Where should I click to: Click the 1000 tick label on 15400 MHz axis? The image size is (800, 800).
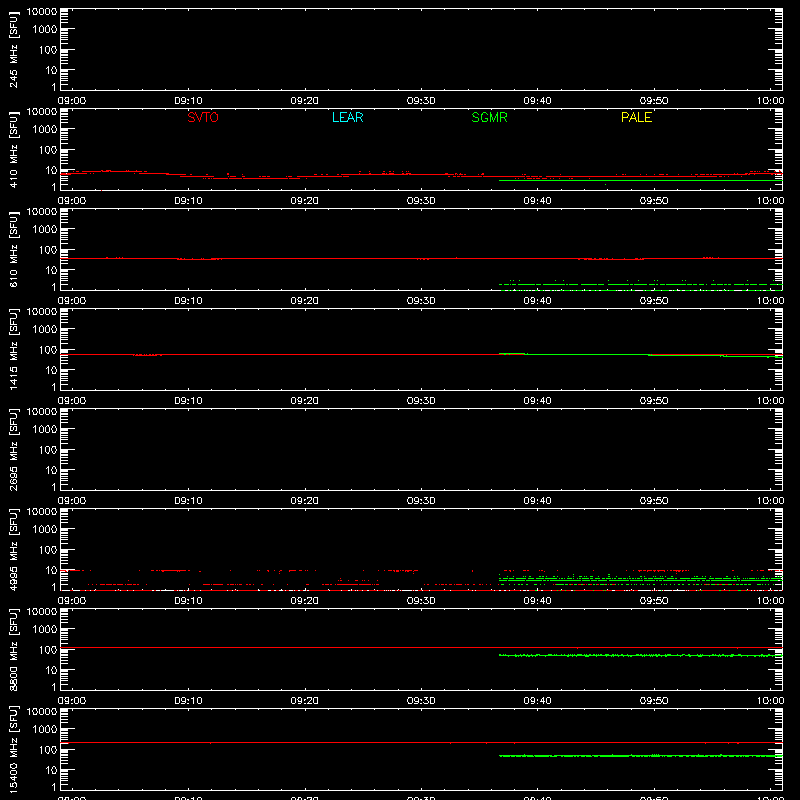45,729
